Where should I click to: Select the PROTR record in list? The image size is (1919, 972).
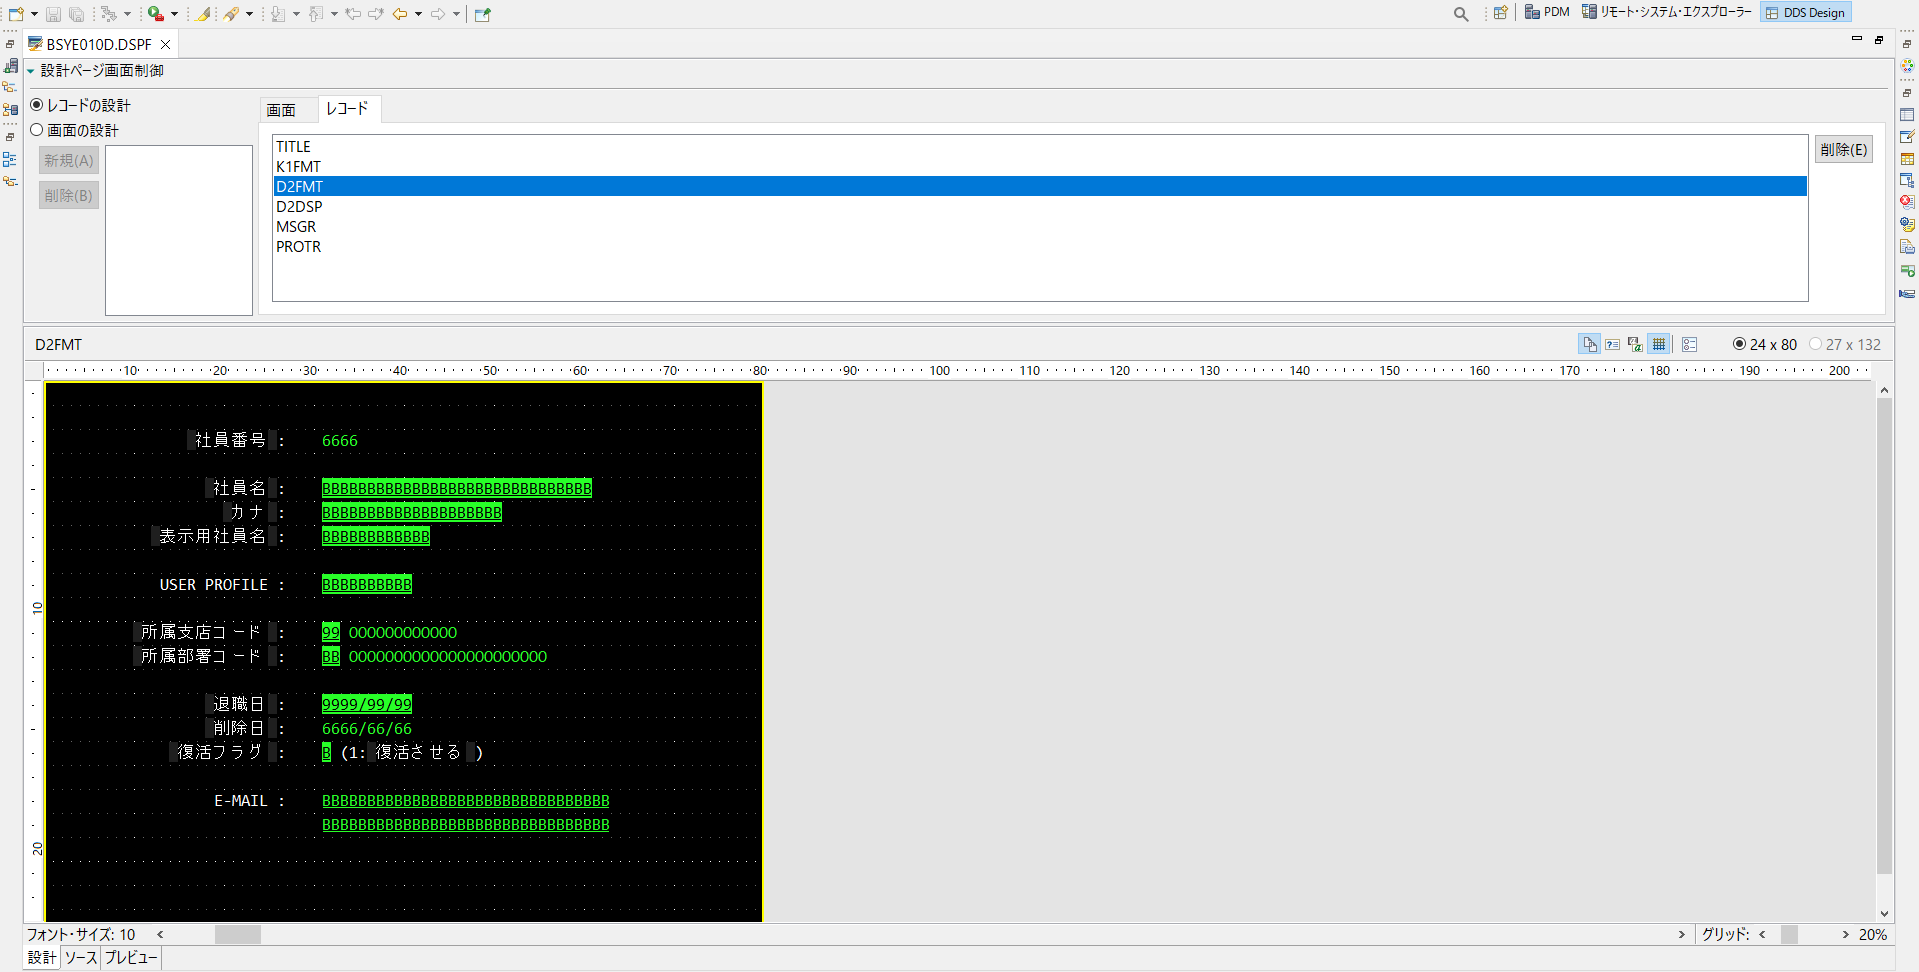click(1040, 246)
